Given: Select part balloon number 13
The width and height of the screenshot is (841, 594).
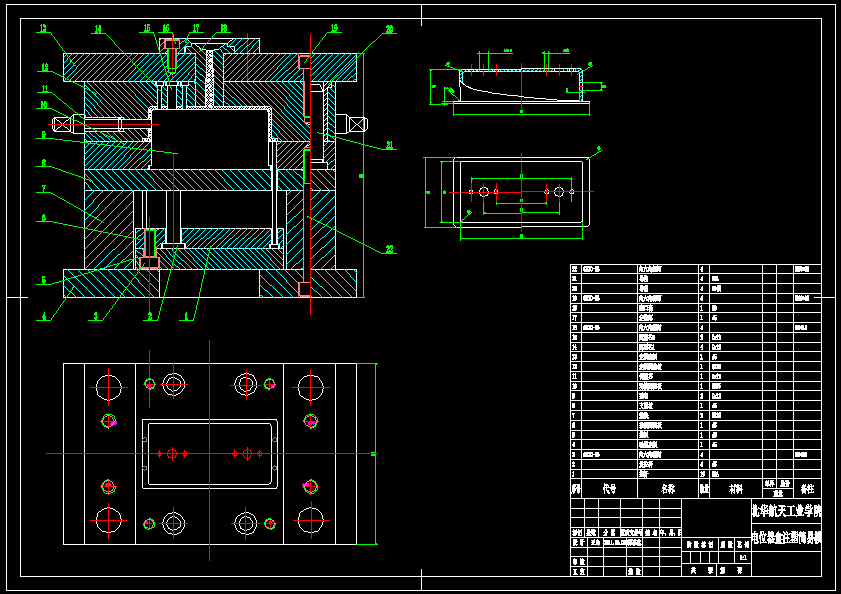Looking at the screenshot, I should click(43, 28).
